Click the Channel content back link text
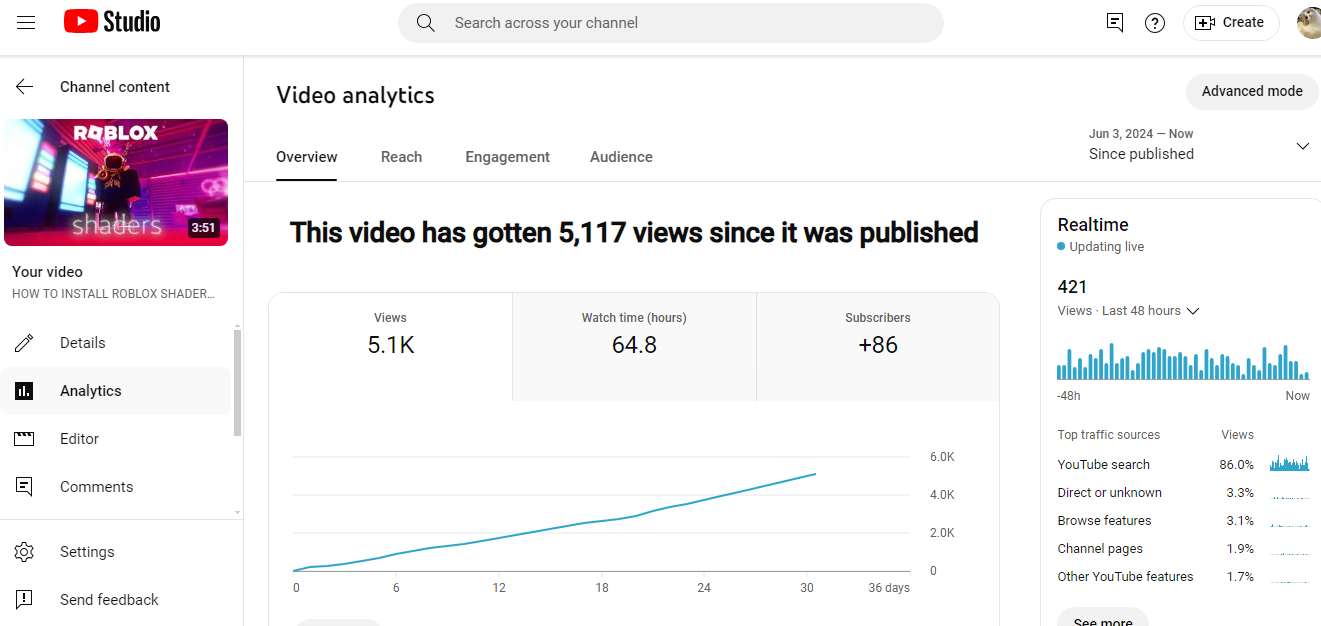Image resolution: width=1321 pixels, height=626 pixels. 115,87
